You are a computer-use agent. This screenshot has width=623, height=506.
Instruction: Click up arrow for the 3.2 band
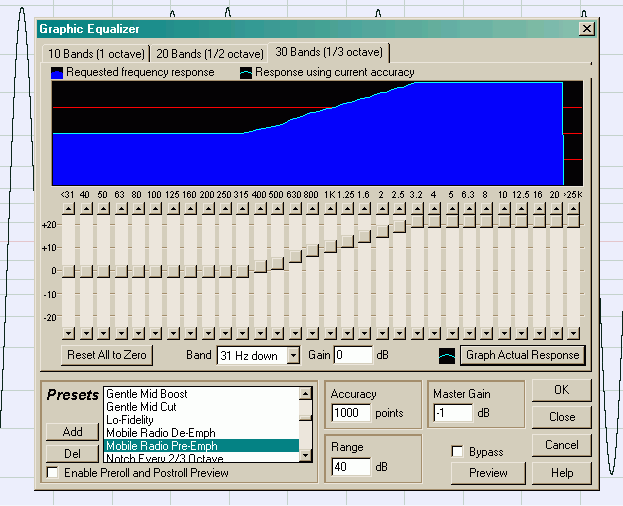click(x=417, y=209)
